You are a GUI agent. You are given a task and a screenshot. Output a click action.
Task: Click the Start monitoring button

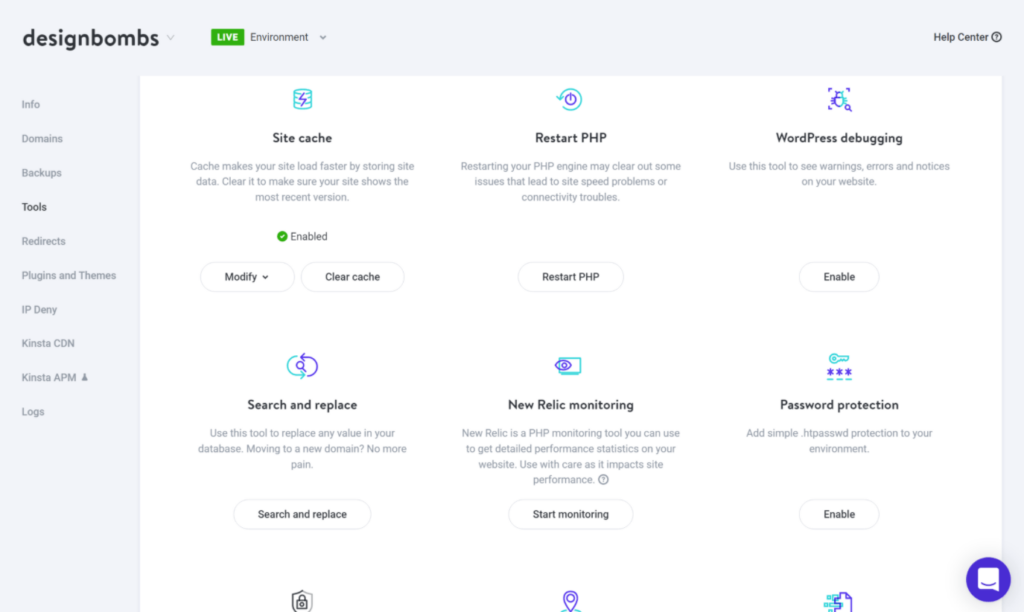point(570,514)
